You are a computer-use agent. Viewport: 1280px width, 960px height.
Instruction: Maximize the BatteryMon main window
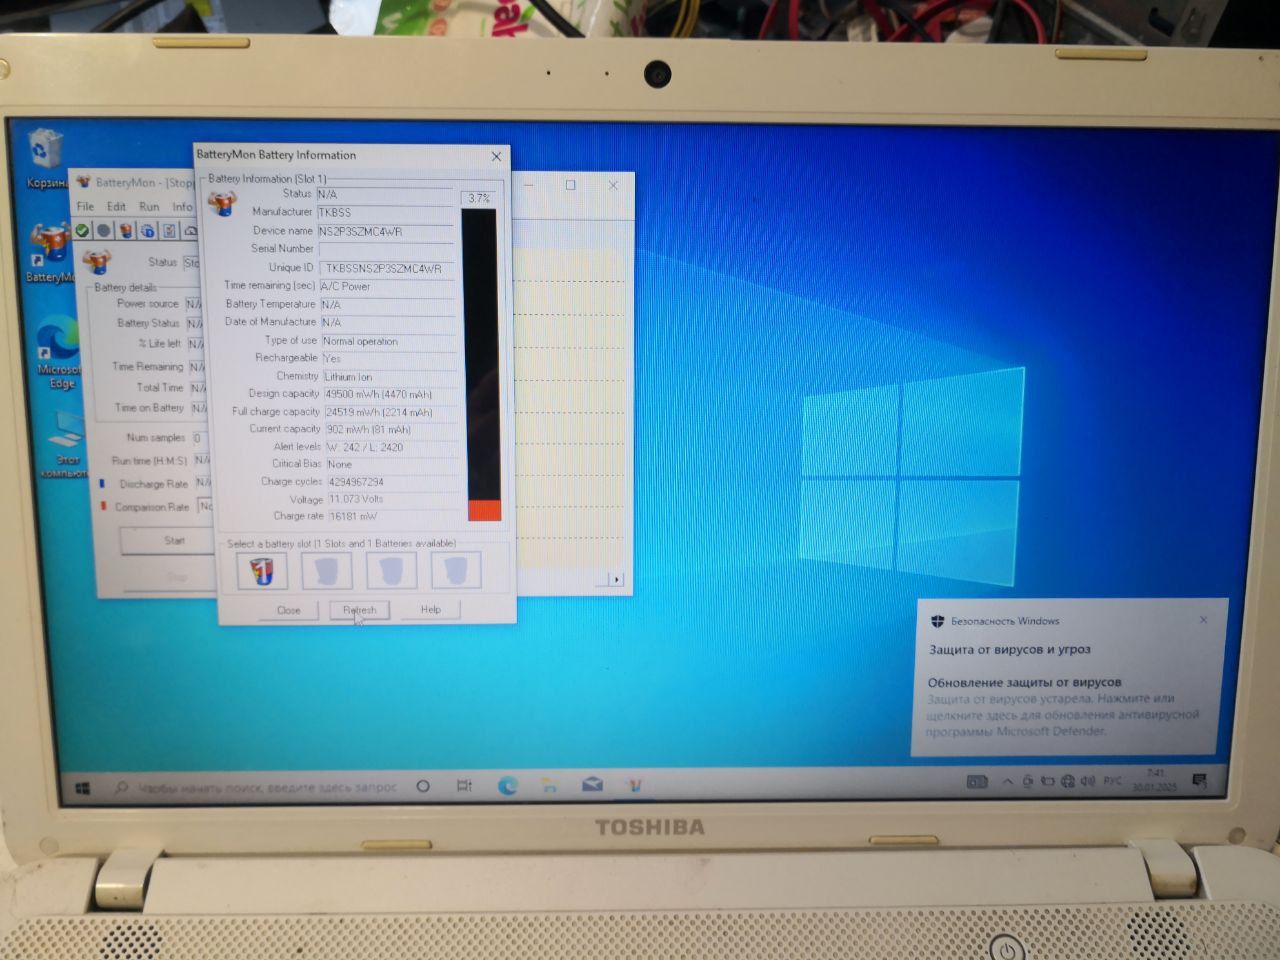point(570,185)
